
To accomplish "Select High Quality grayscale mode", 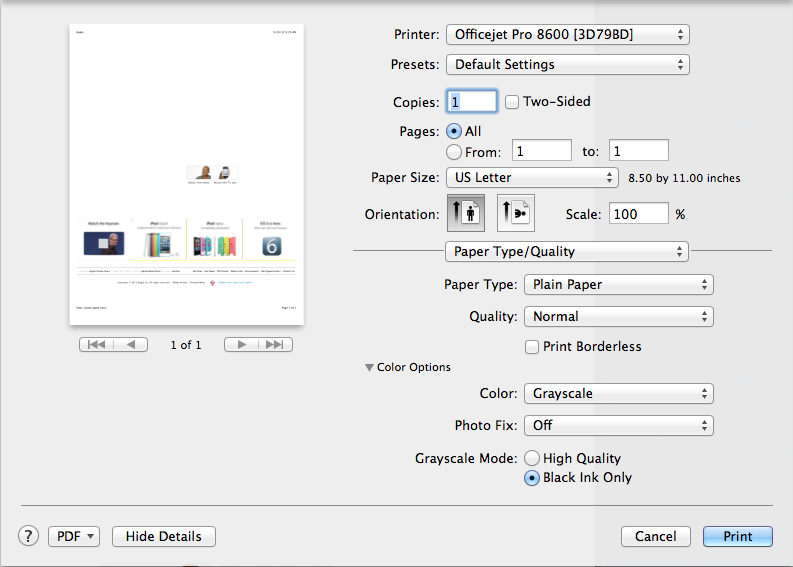I will [533, 458].
